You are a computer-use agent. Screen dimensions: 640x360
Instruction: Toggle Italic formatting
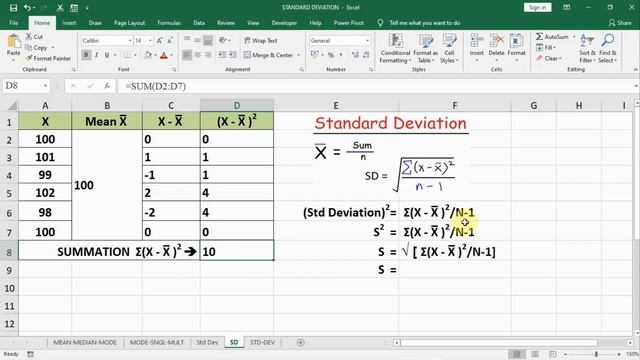(x=96, y=55)
